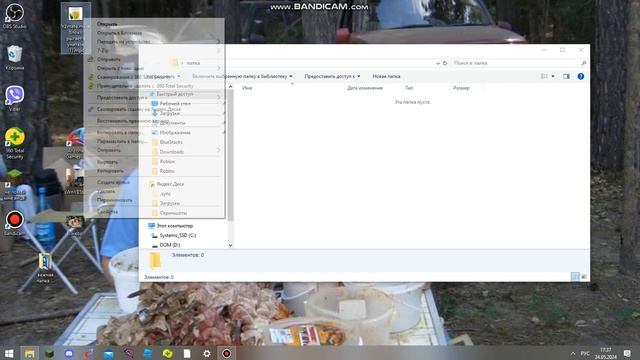Click Bandicam record icon in taskbar
The width and height of the screenshot is (640, 360).
pyautogui.click(x=227, y=353)
